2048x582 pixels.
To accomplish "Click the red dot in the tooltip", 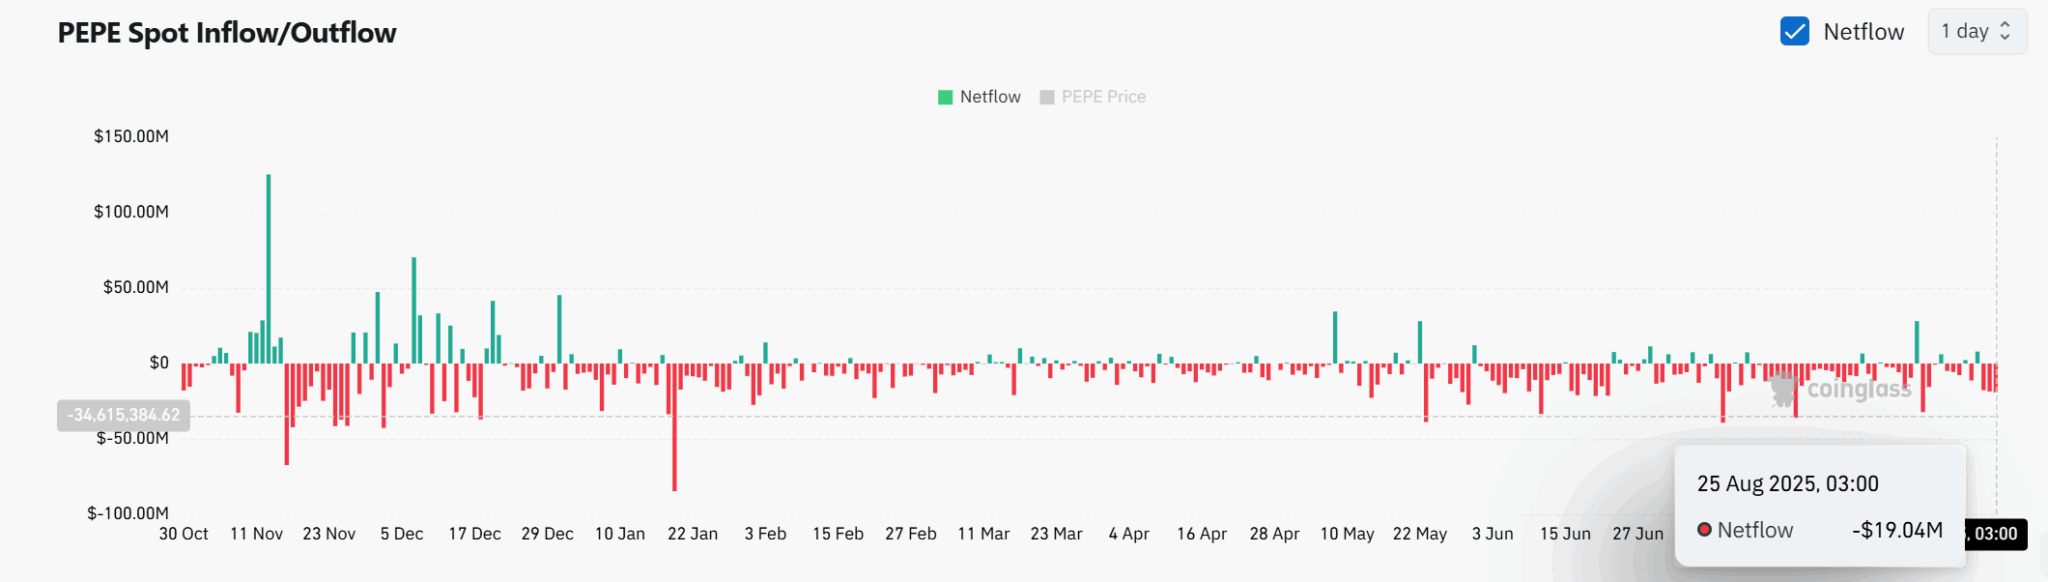I will [x=1704, y=530].
